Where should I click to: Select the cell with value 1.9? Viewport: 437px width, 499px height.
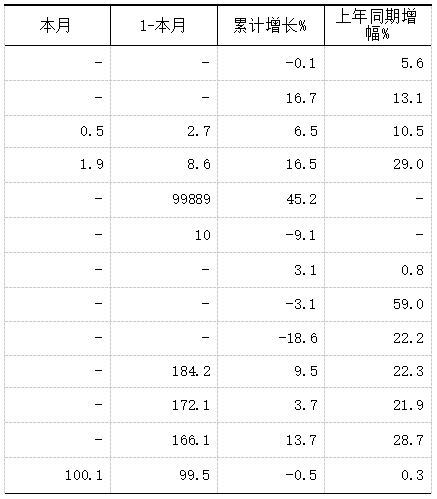pos(57,164)
